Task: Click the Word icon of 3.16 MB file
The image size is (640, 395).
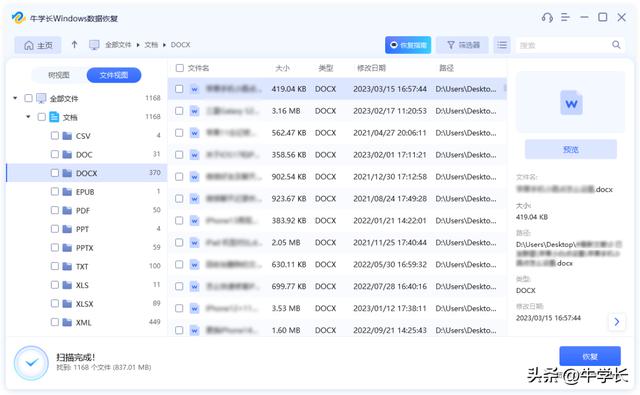Action: pos(195,111)
